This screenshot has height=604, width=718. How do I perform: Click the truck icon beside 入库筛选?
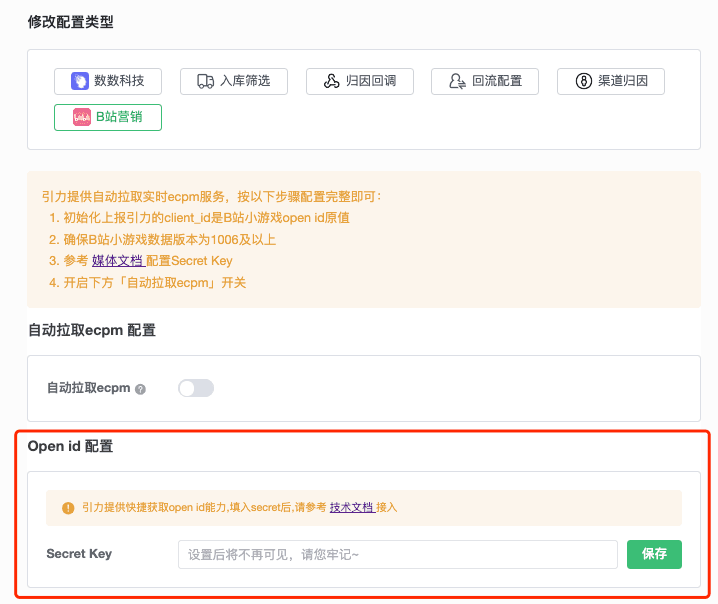click(206, 81)
